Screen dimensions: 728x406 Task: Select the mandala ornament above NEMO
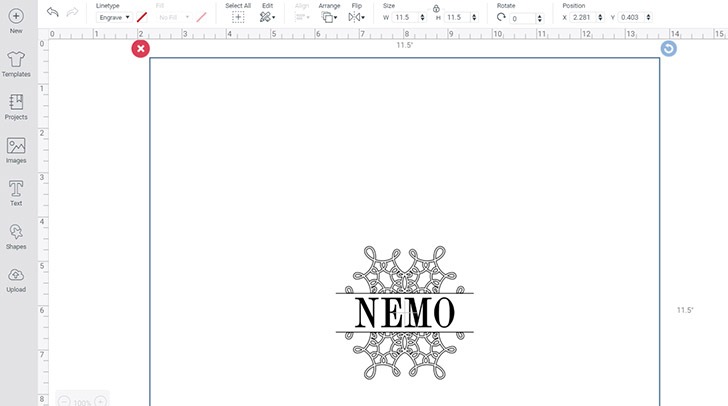point(404,269)
